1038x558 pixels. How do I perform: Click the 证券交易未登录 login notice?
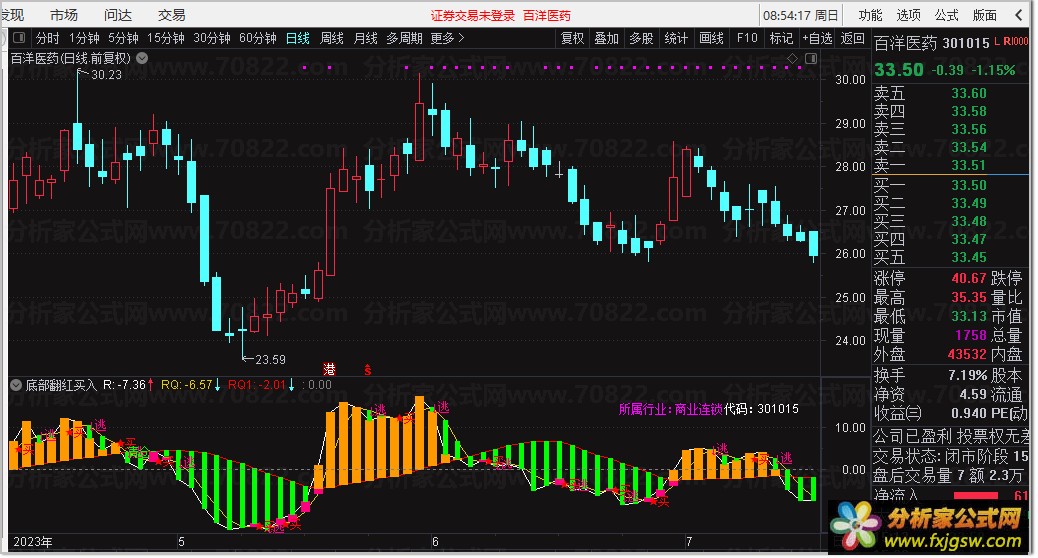point(473,15)
